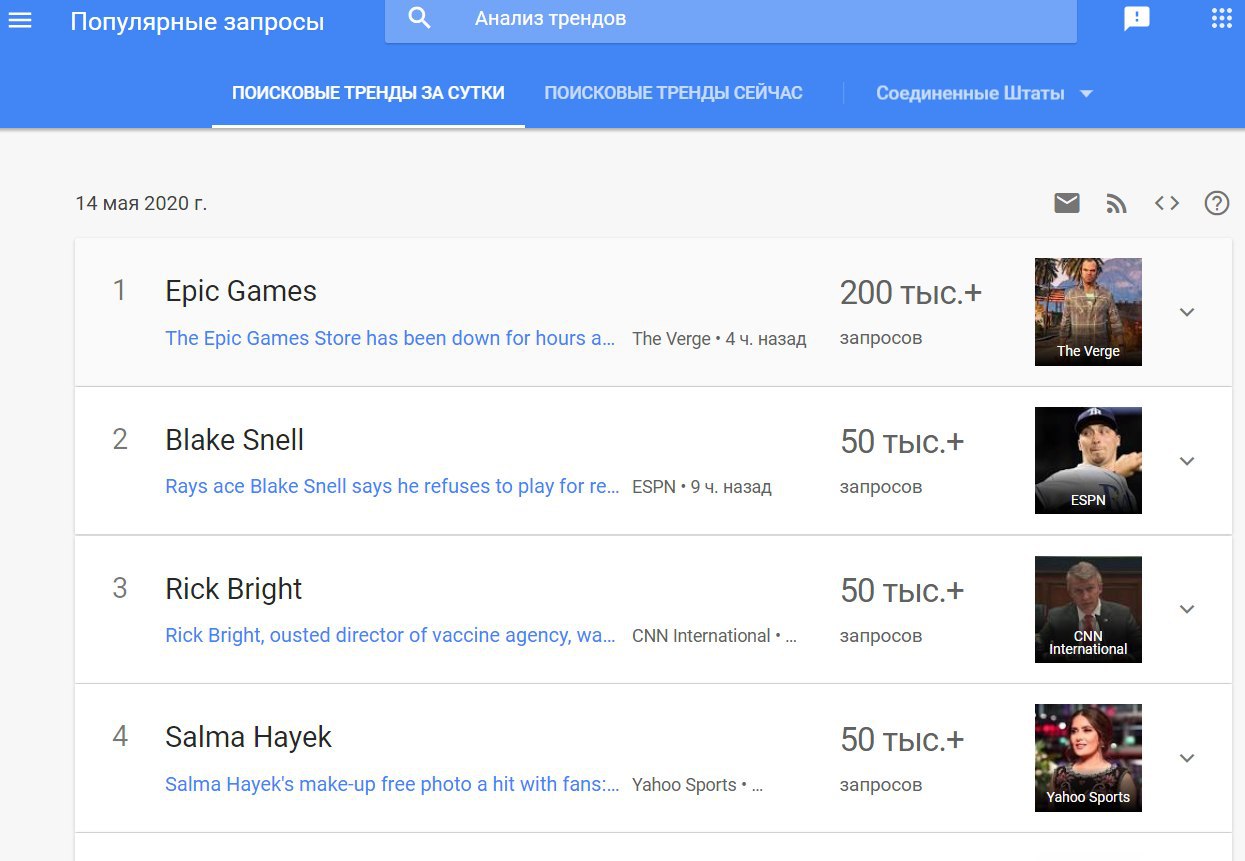Expand the Salma Hayek trend row
1245x861 pixels.
[1187, 758]
